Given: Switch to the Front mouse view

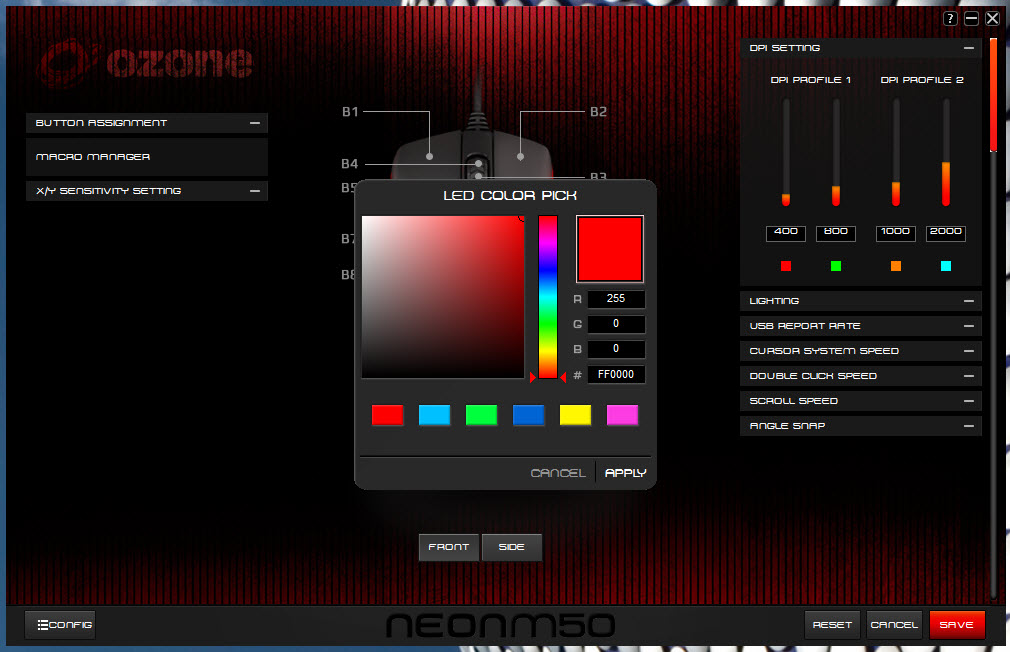Looking at the screenshot, I should (449, 547).
